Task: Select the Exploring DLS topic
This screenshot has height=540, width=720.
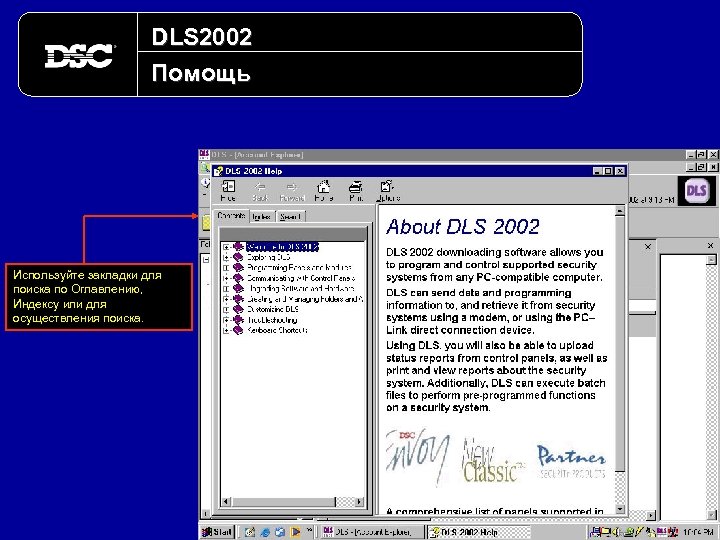Action: coord(269,258)
